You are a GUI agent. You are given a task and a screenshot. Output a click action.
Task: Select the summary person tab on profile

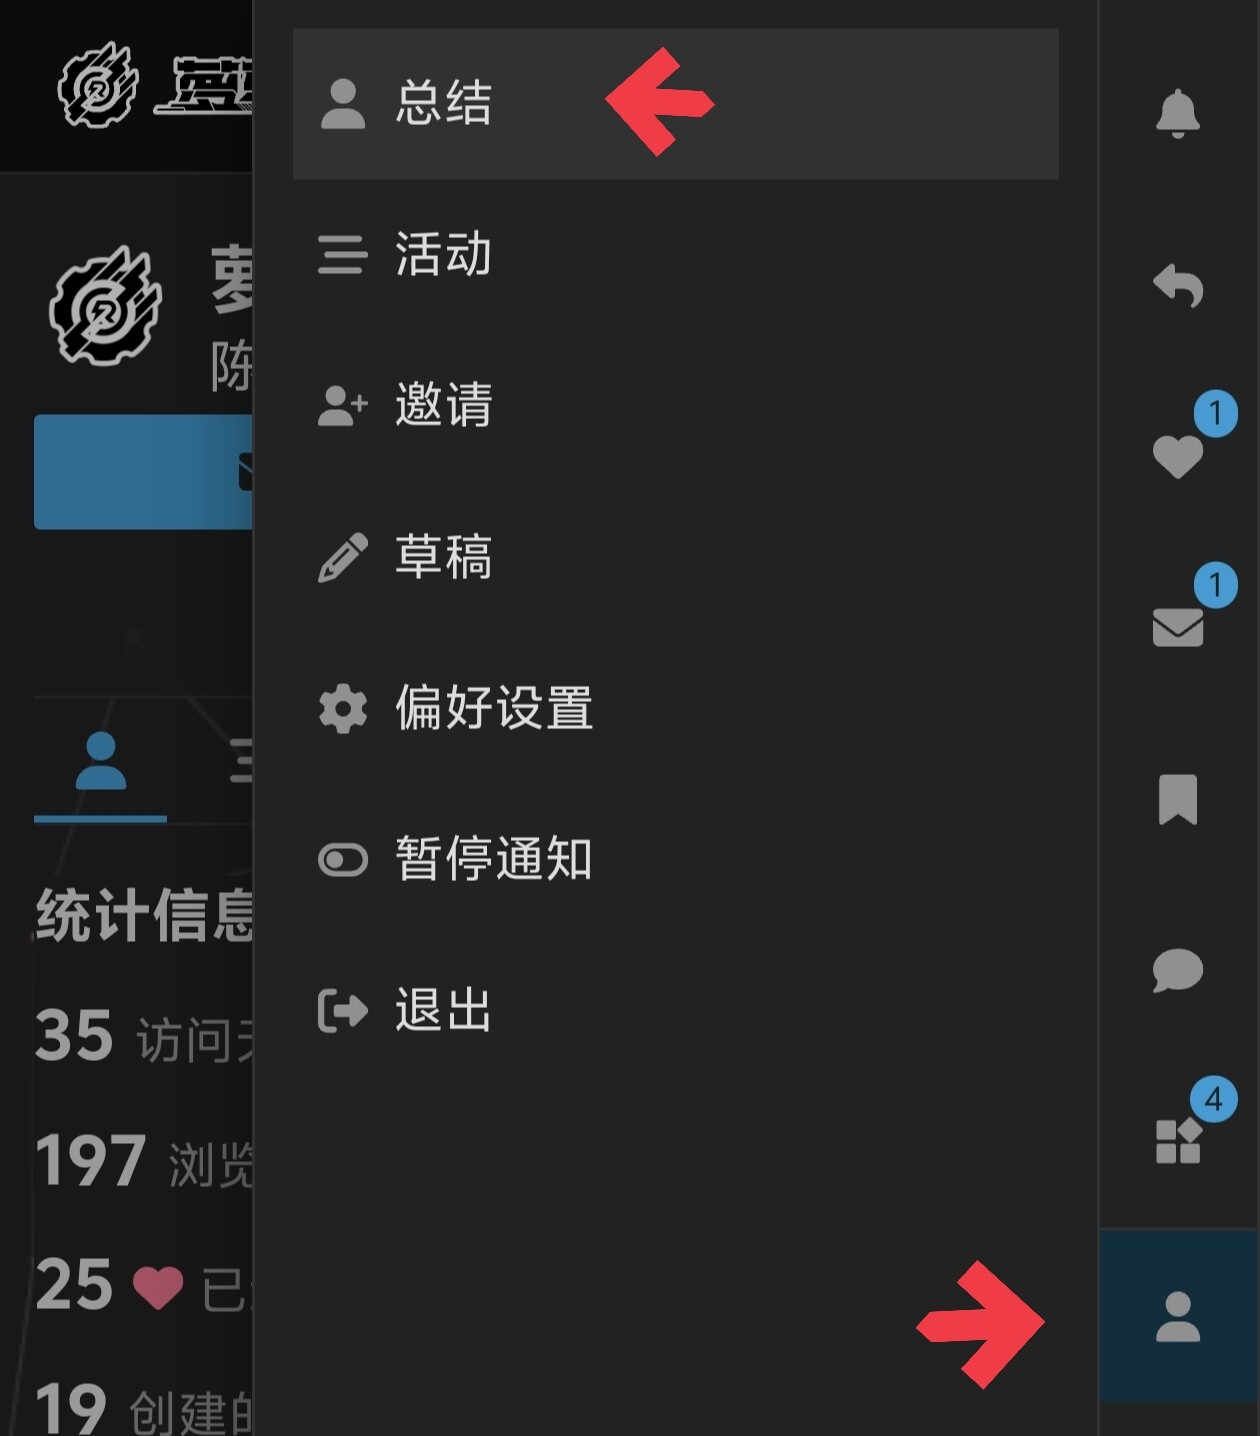coord(101,762)
